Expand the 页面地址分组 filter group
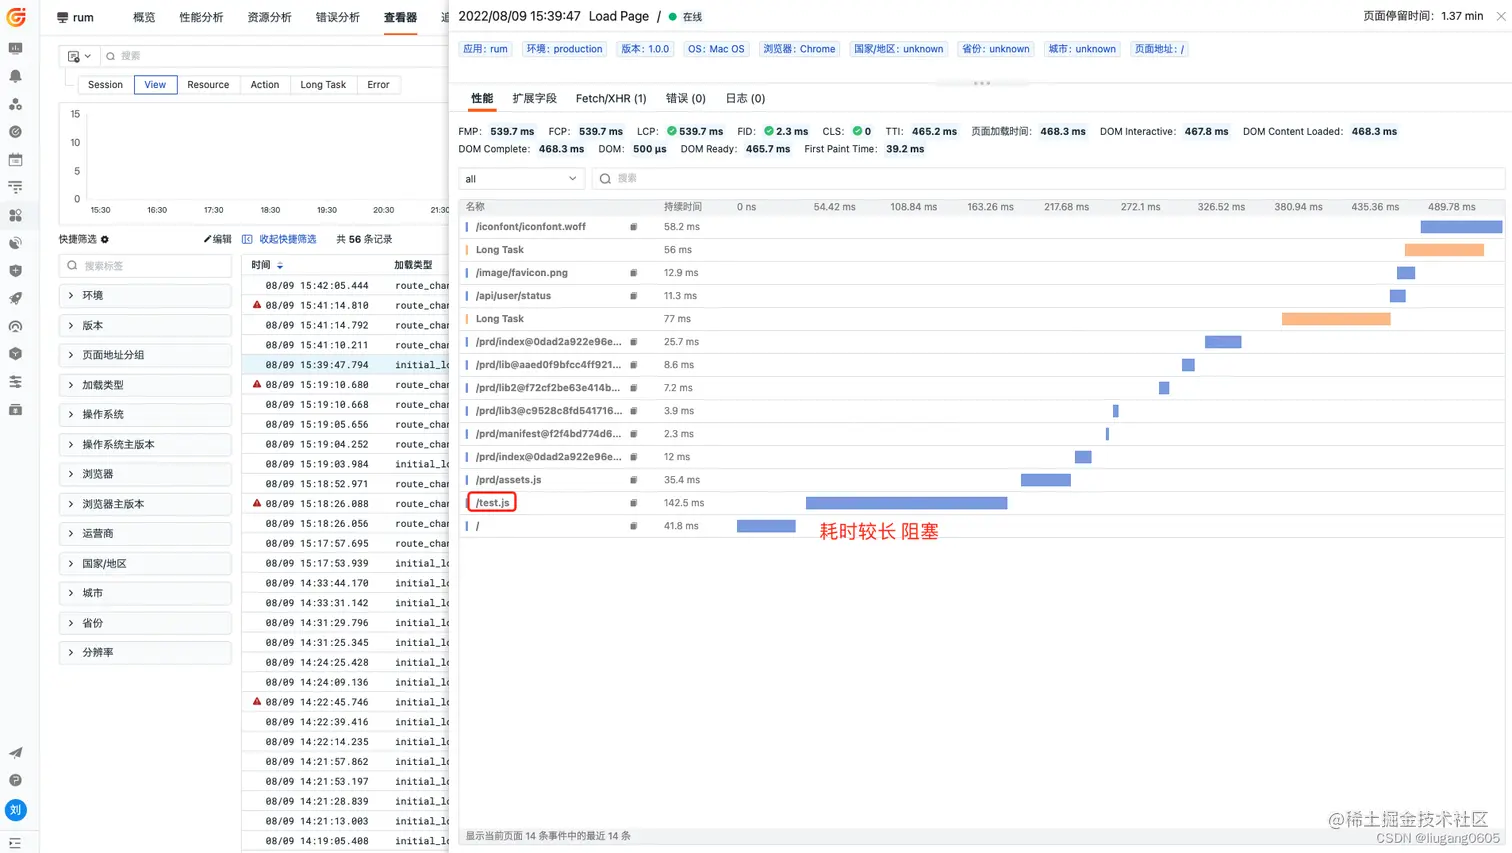 coord(145,355)
